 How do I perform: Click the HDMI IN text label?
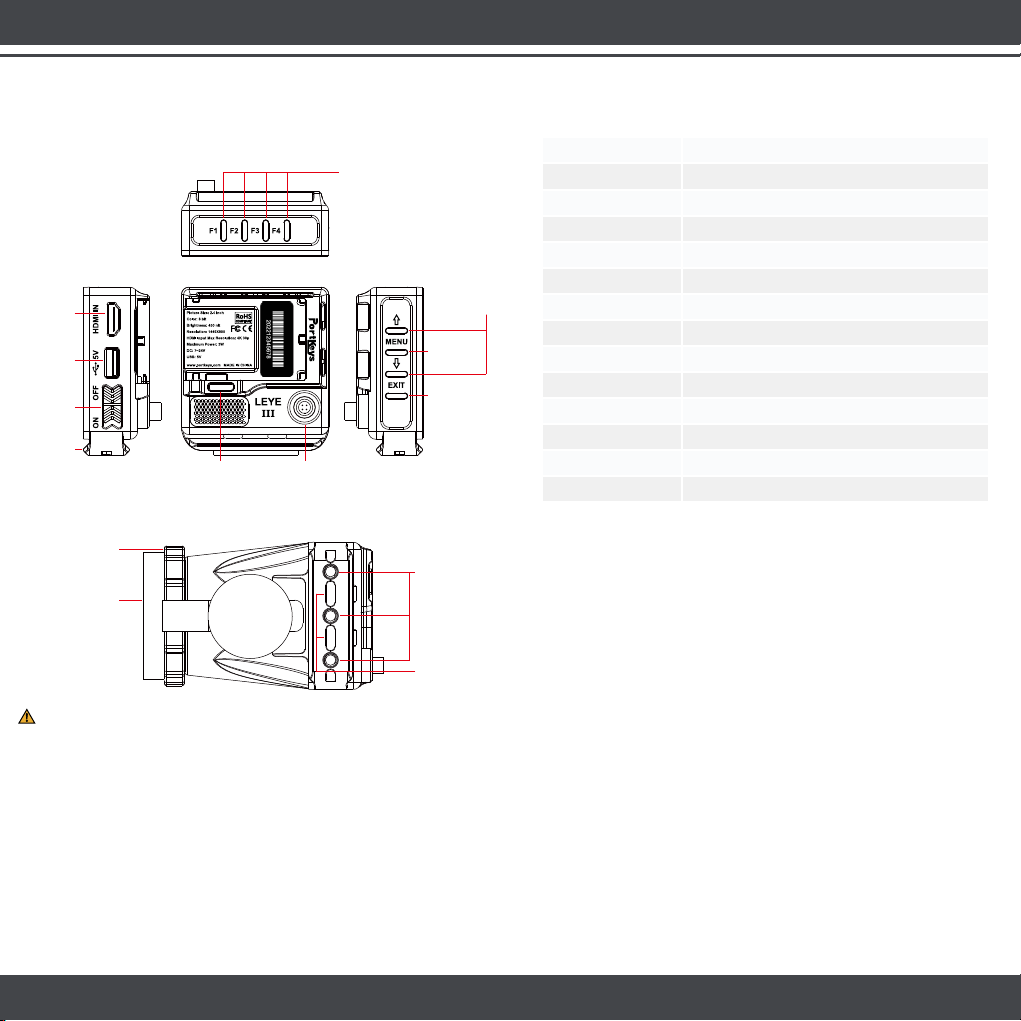pyautogui.click(x=96, y=319)
